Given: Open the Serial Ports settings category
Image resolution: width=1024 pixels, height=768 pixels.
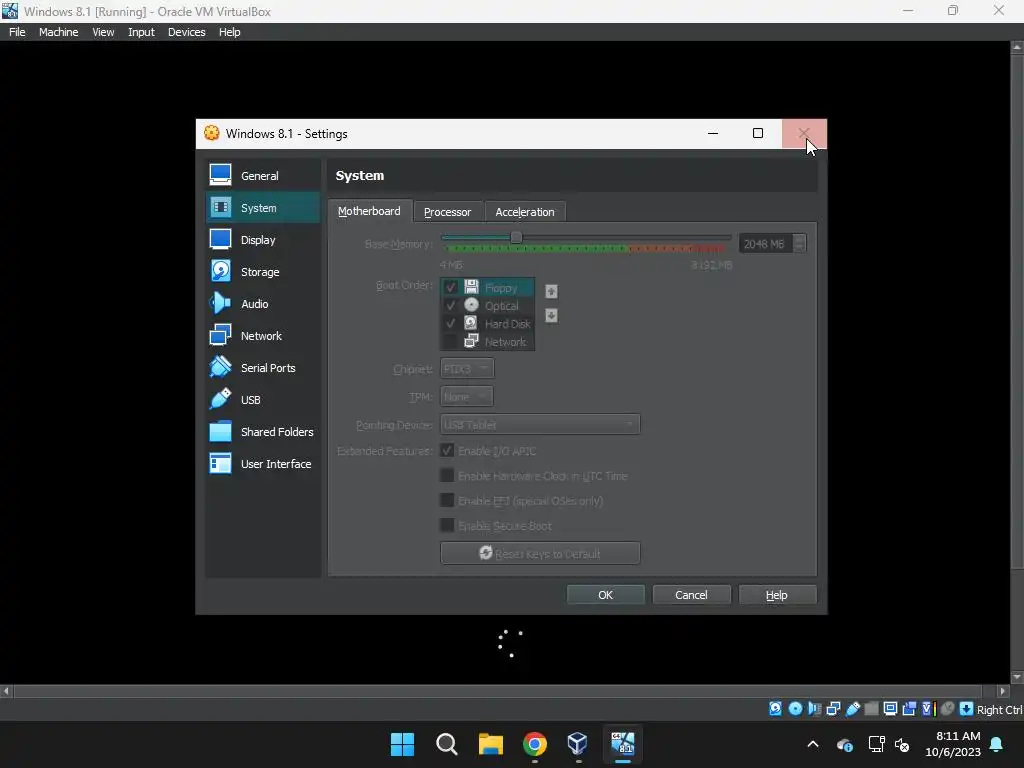Looking at the screenshot, I should coord(263,368).
